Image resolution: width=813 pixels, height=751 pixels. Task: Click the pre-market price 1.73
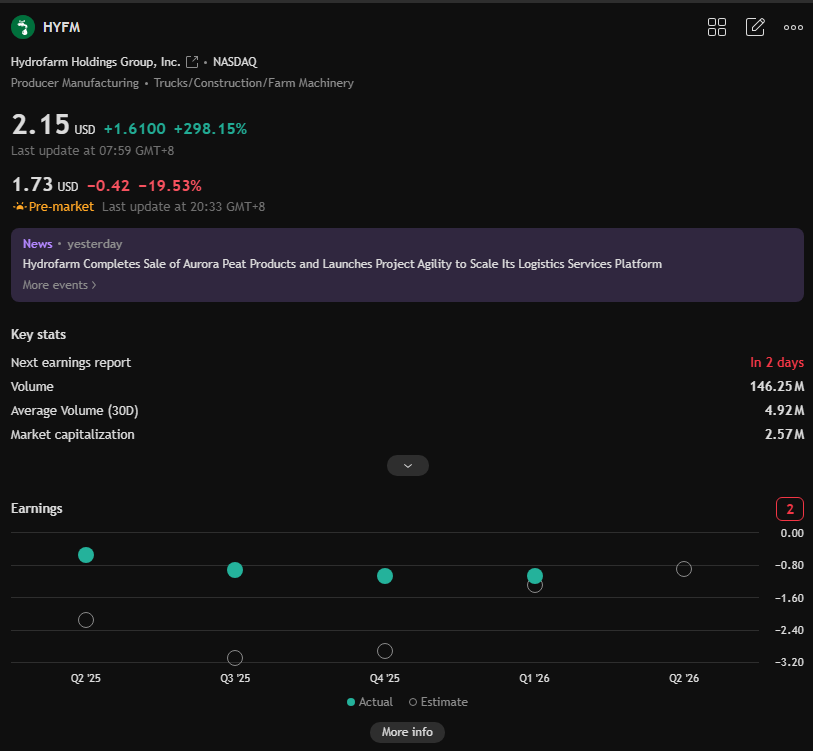click(32, 185)
